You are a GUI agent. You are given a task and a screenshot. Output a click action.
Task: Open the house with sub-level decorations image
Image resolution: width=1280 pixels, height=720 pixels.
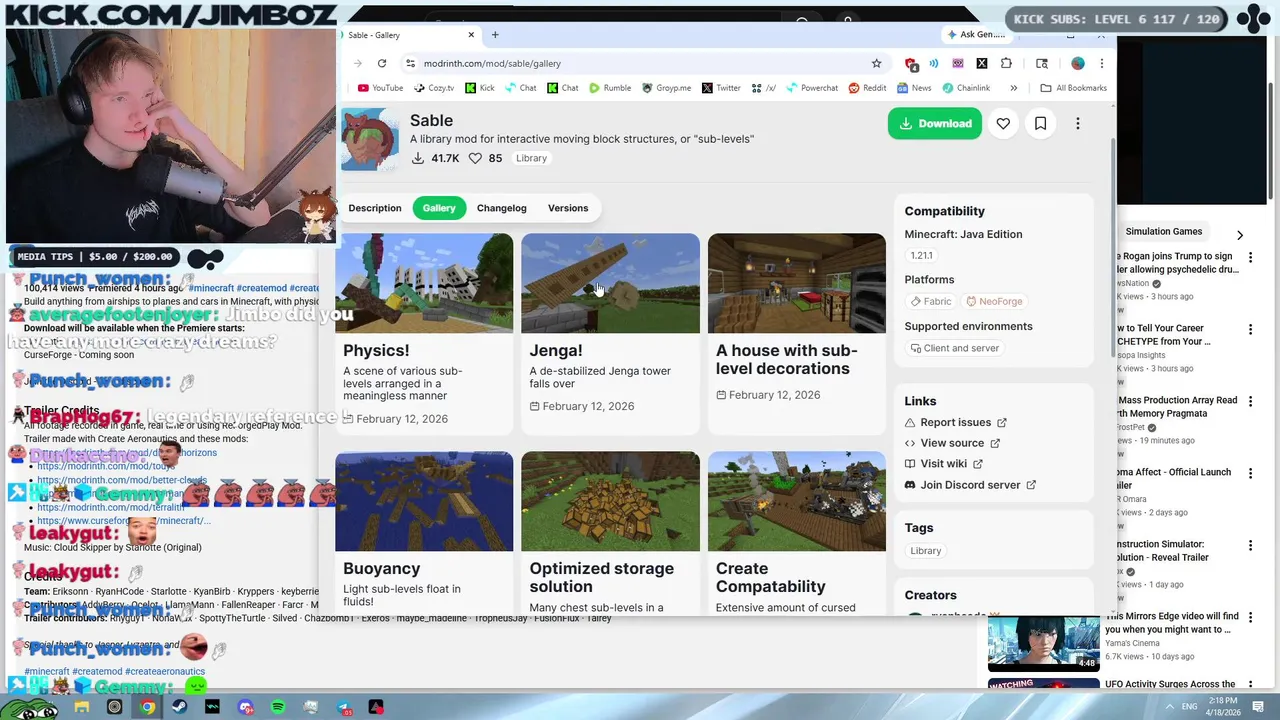(x=796, y=283)
